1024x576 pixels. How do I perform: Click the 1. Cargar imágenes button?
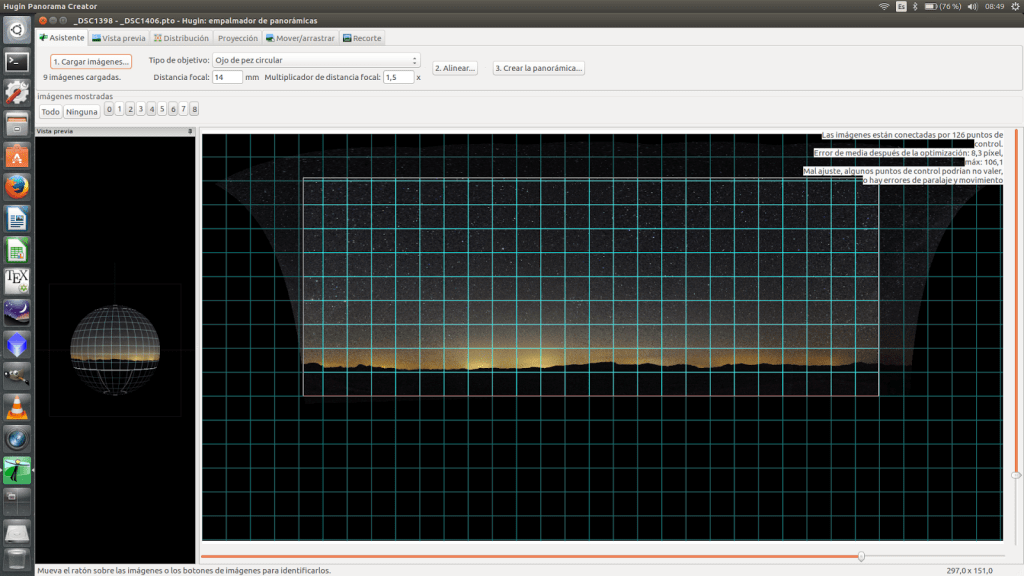pyautogui.click(x=91, y=61)
